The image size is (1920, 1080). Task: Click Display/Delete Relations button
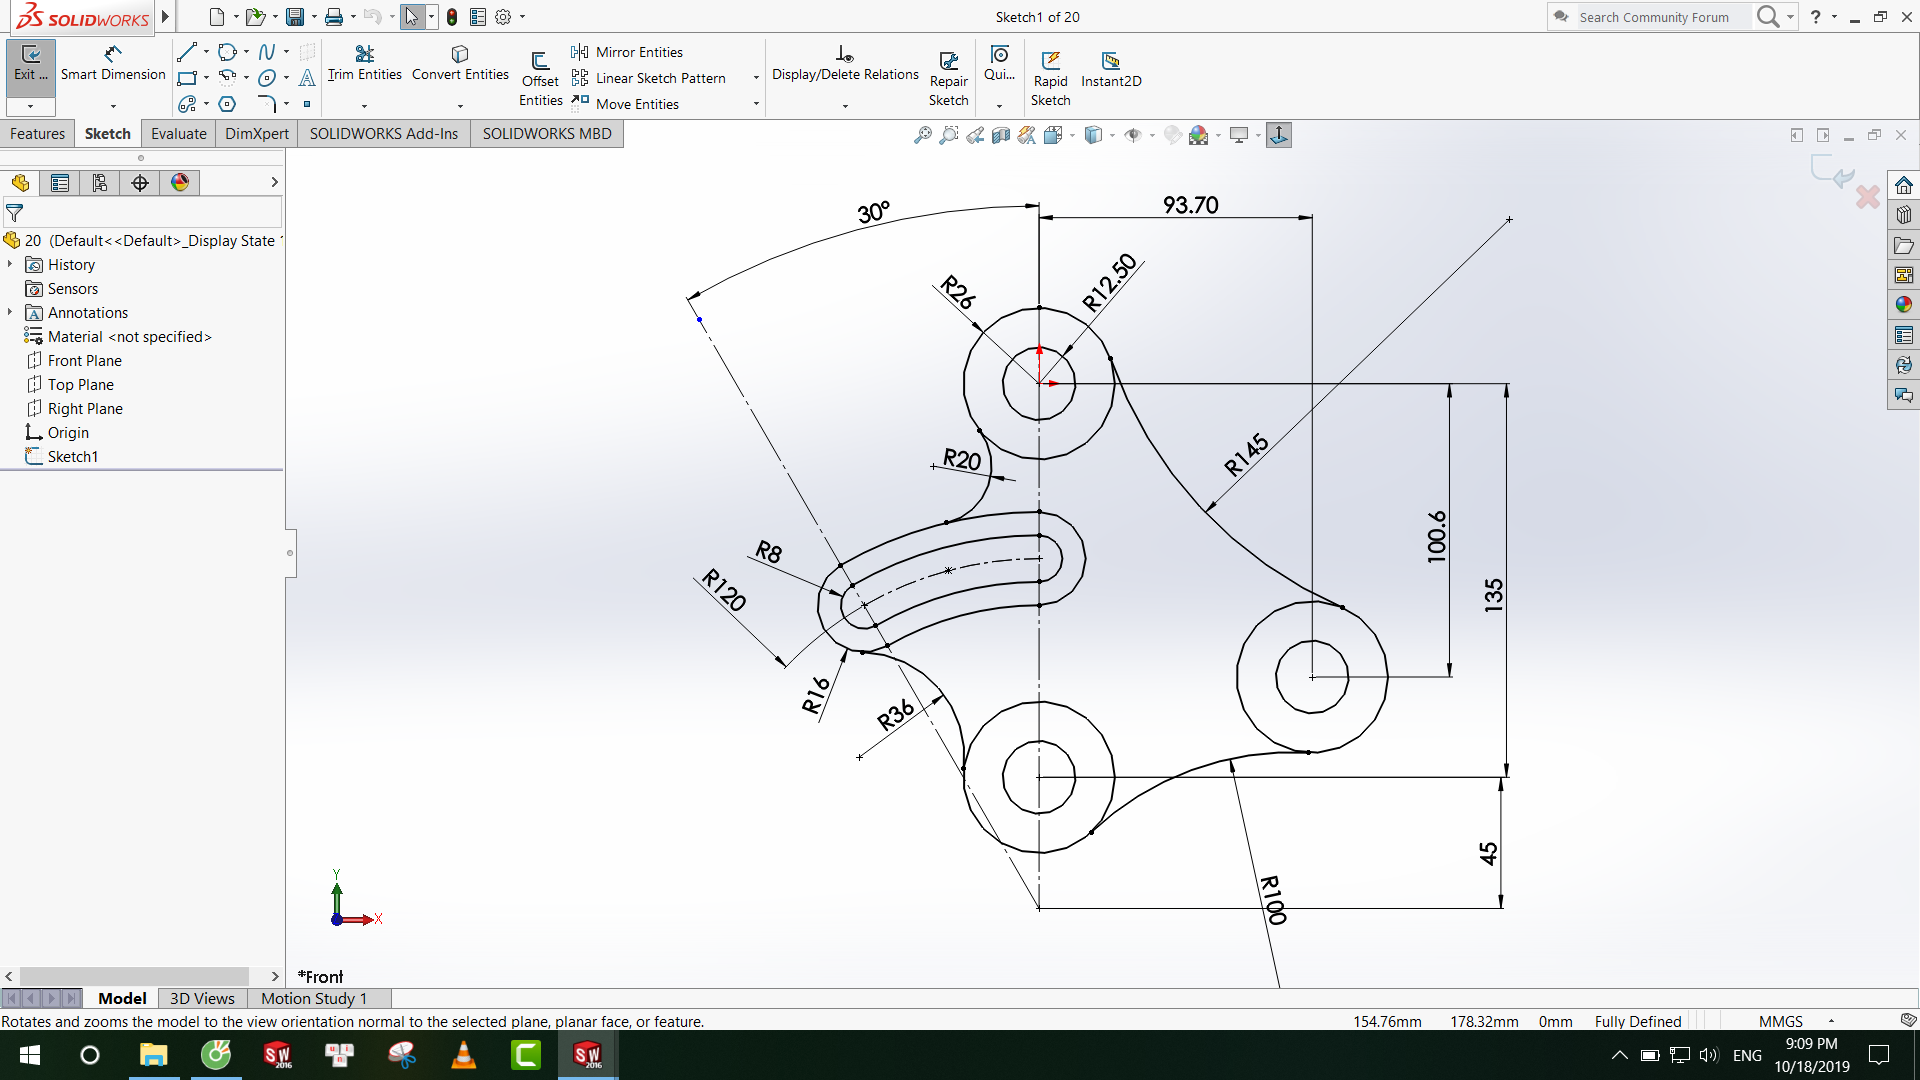(x=845, y=63)
